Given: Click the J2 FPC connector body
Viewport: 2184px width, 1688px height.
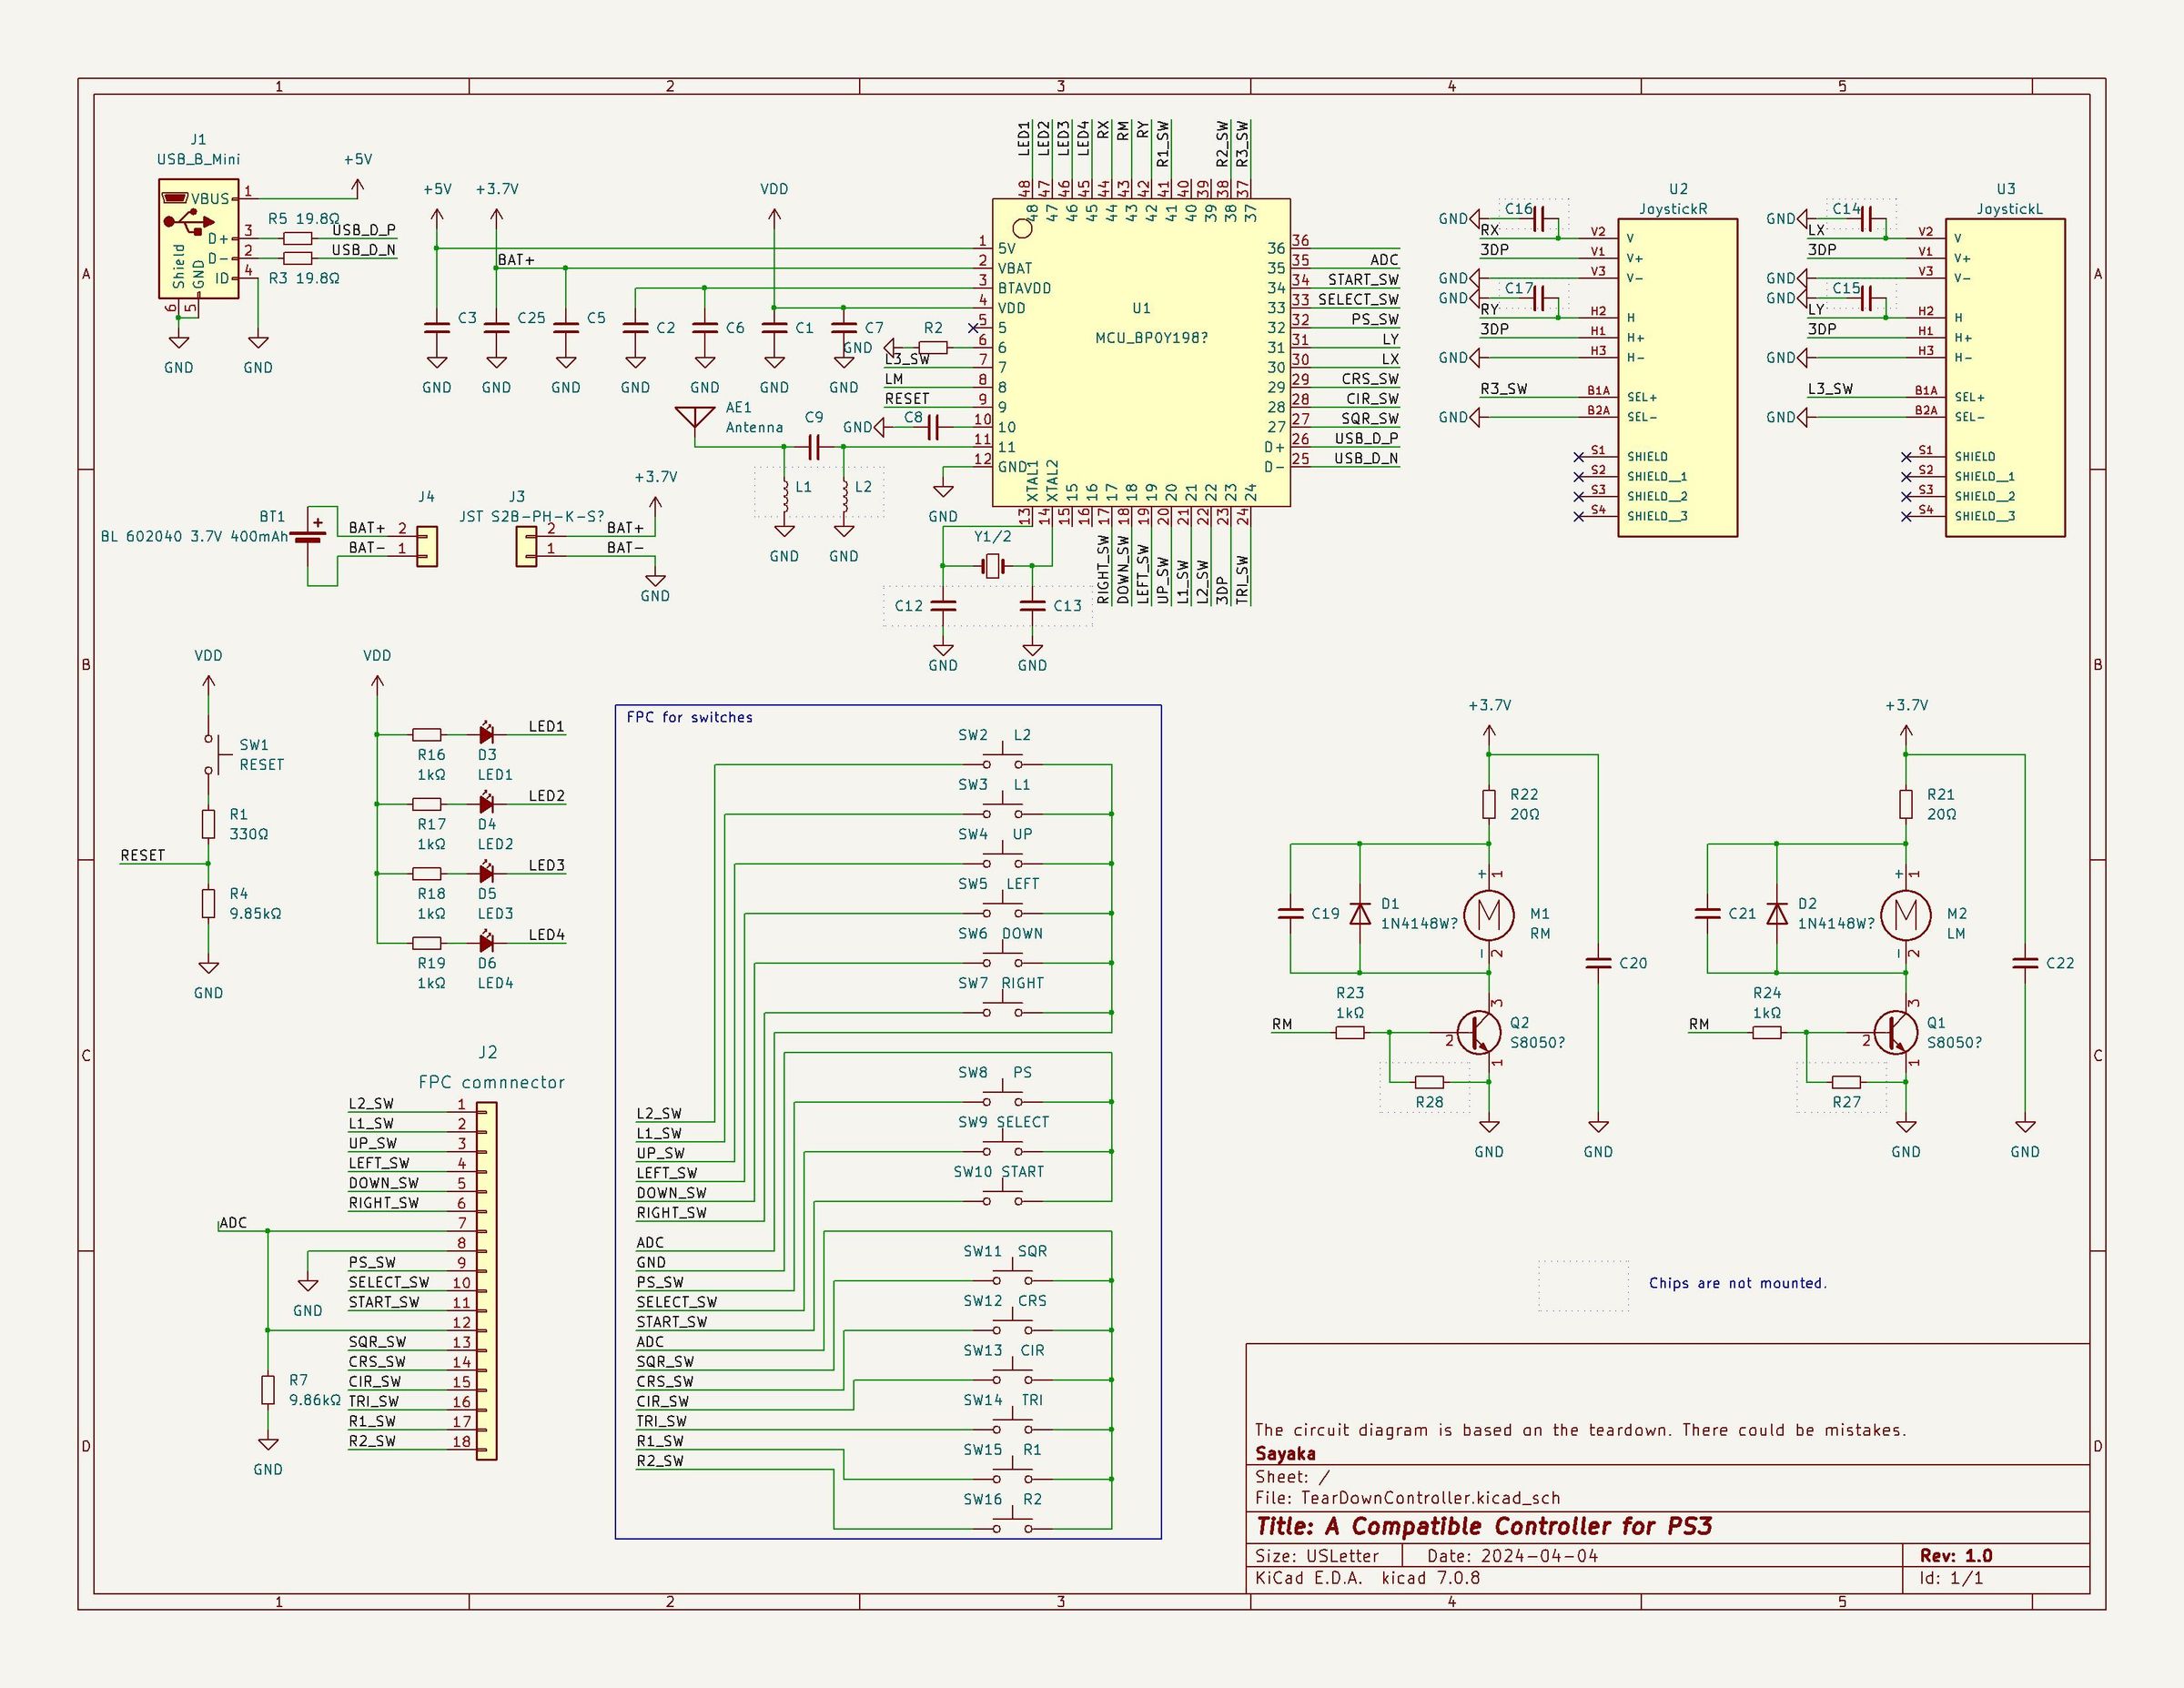Looking at the screenshot, I should click(486, 1281).
